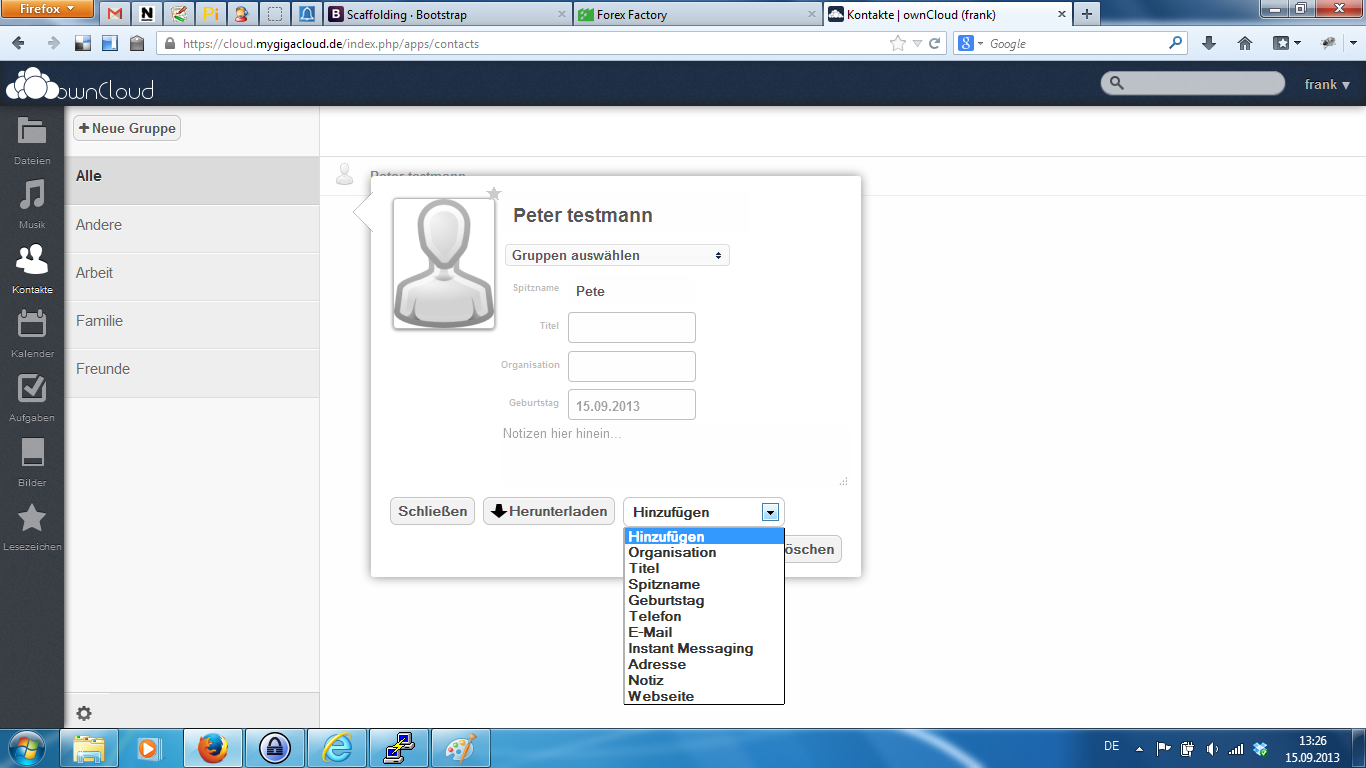Open Windows Start menu
Image resolution: width=1366 pixels, height=768 pixels.
coord(26,748)
